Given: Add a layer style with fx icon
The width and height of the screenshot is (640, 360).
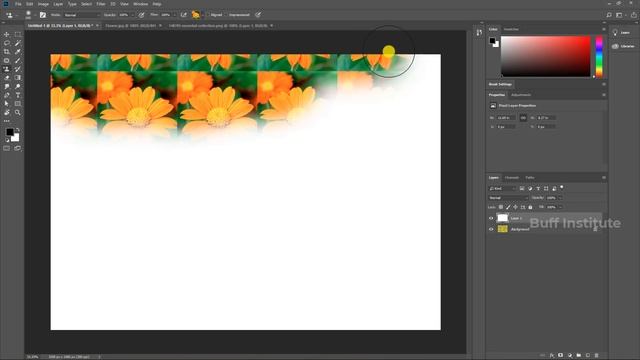Looking at the screenshot, I should [552, 356].
